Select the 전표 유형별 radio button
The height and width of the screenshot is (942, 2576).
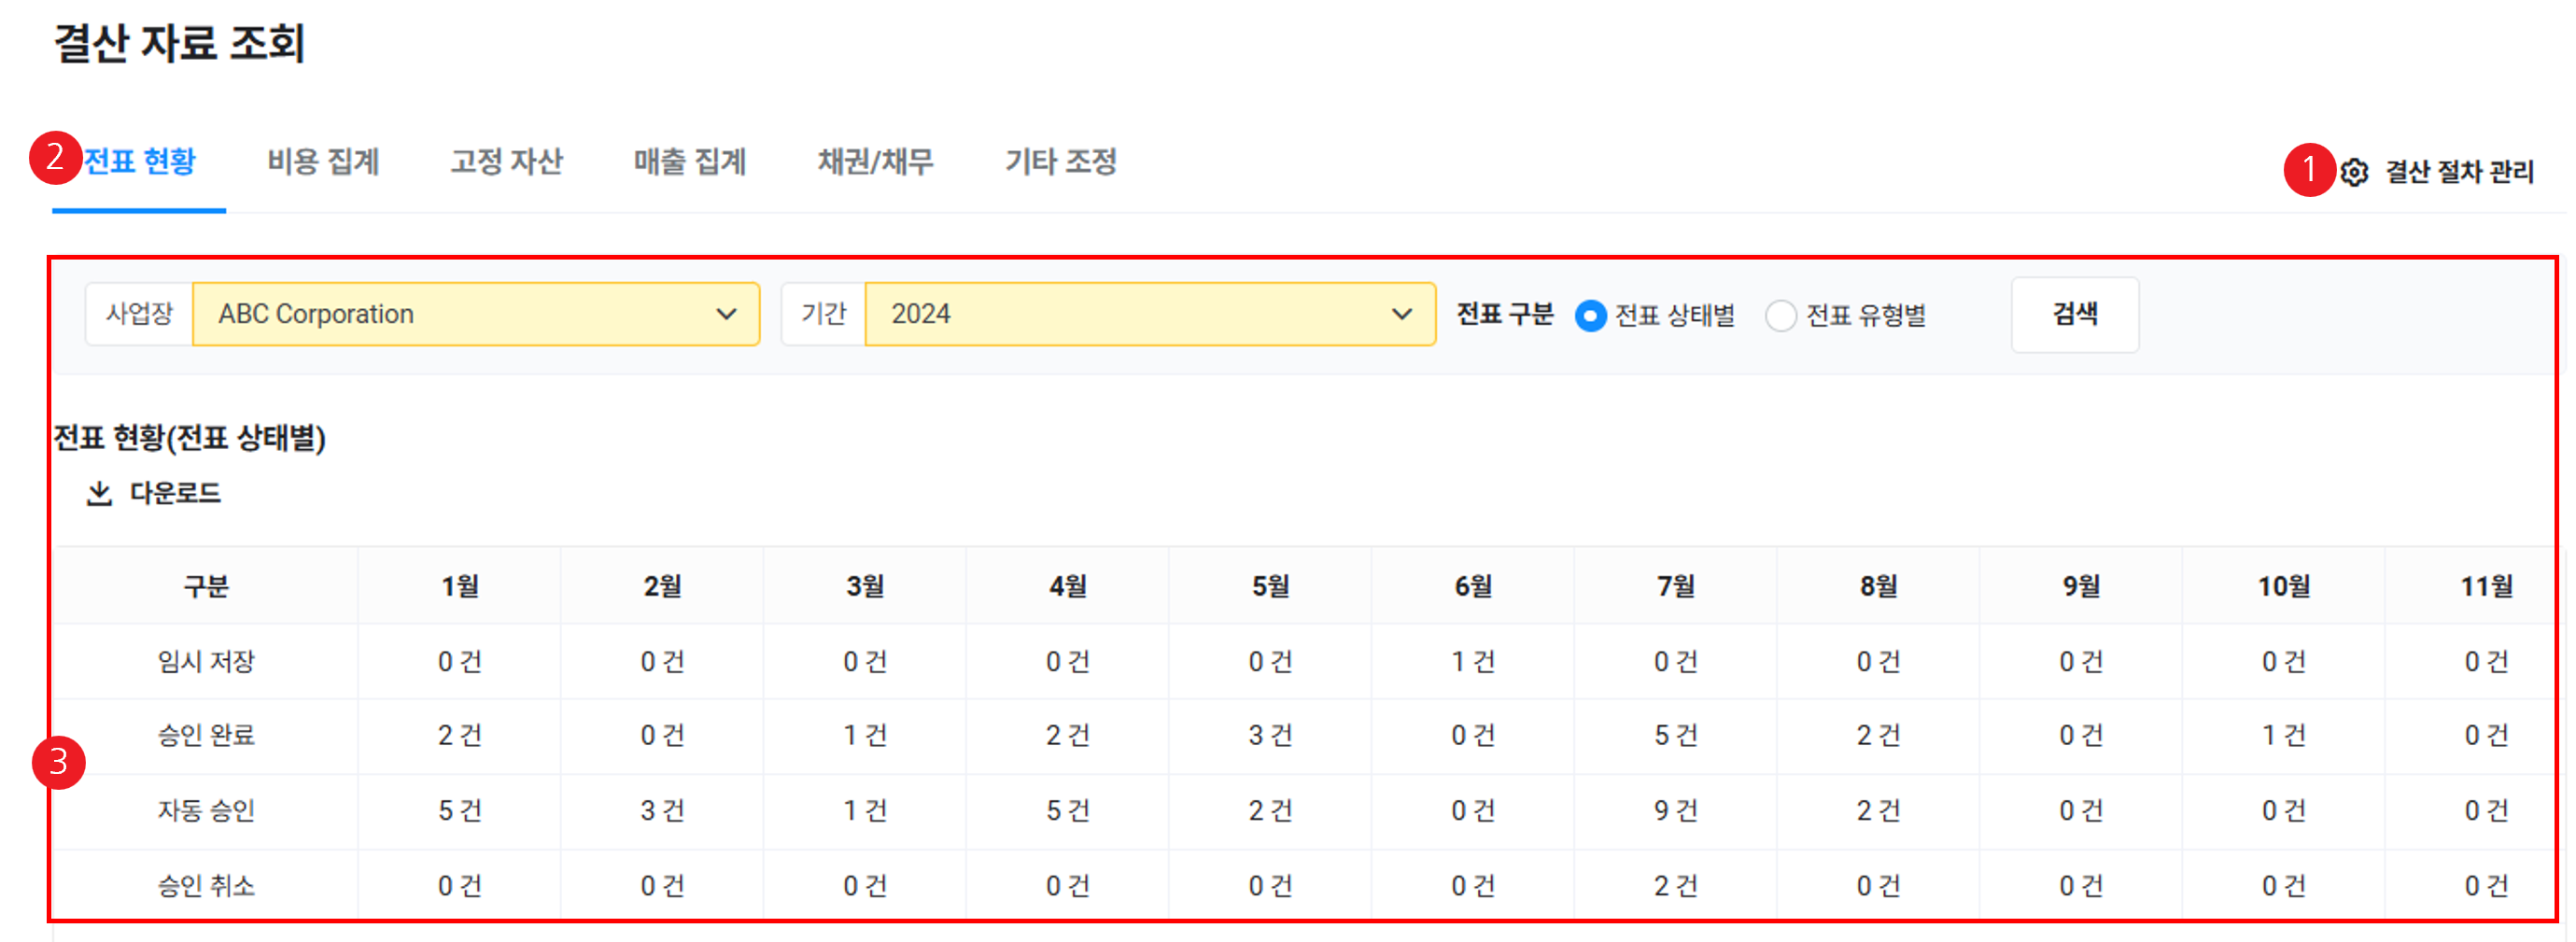tap(1780, 316)
